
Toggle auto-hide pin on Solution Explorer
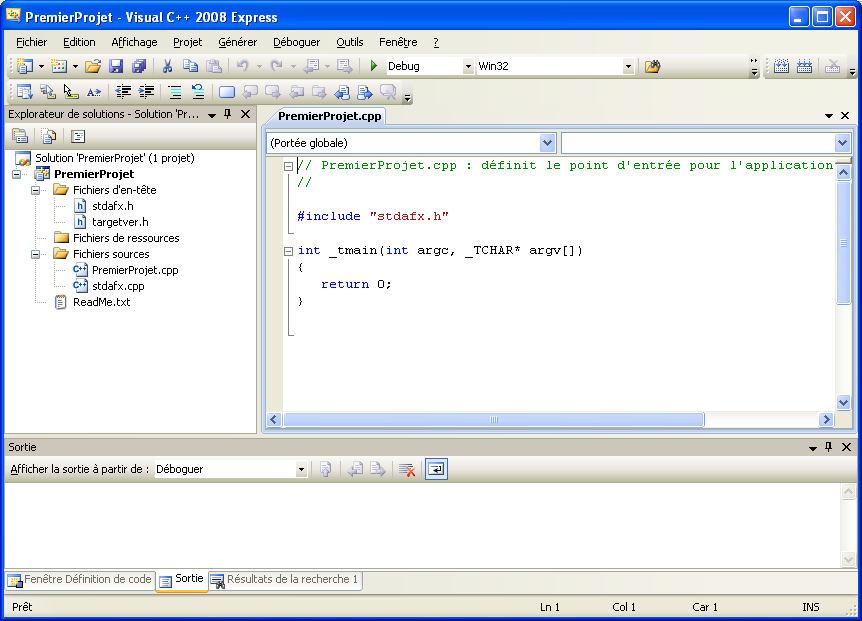click(x=228, y=114)
